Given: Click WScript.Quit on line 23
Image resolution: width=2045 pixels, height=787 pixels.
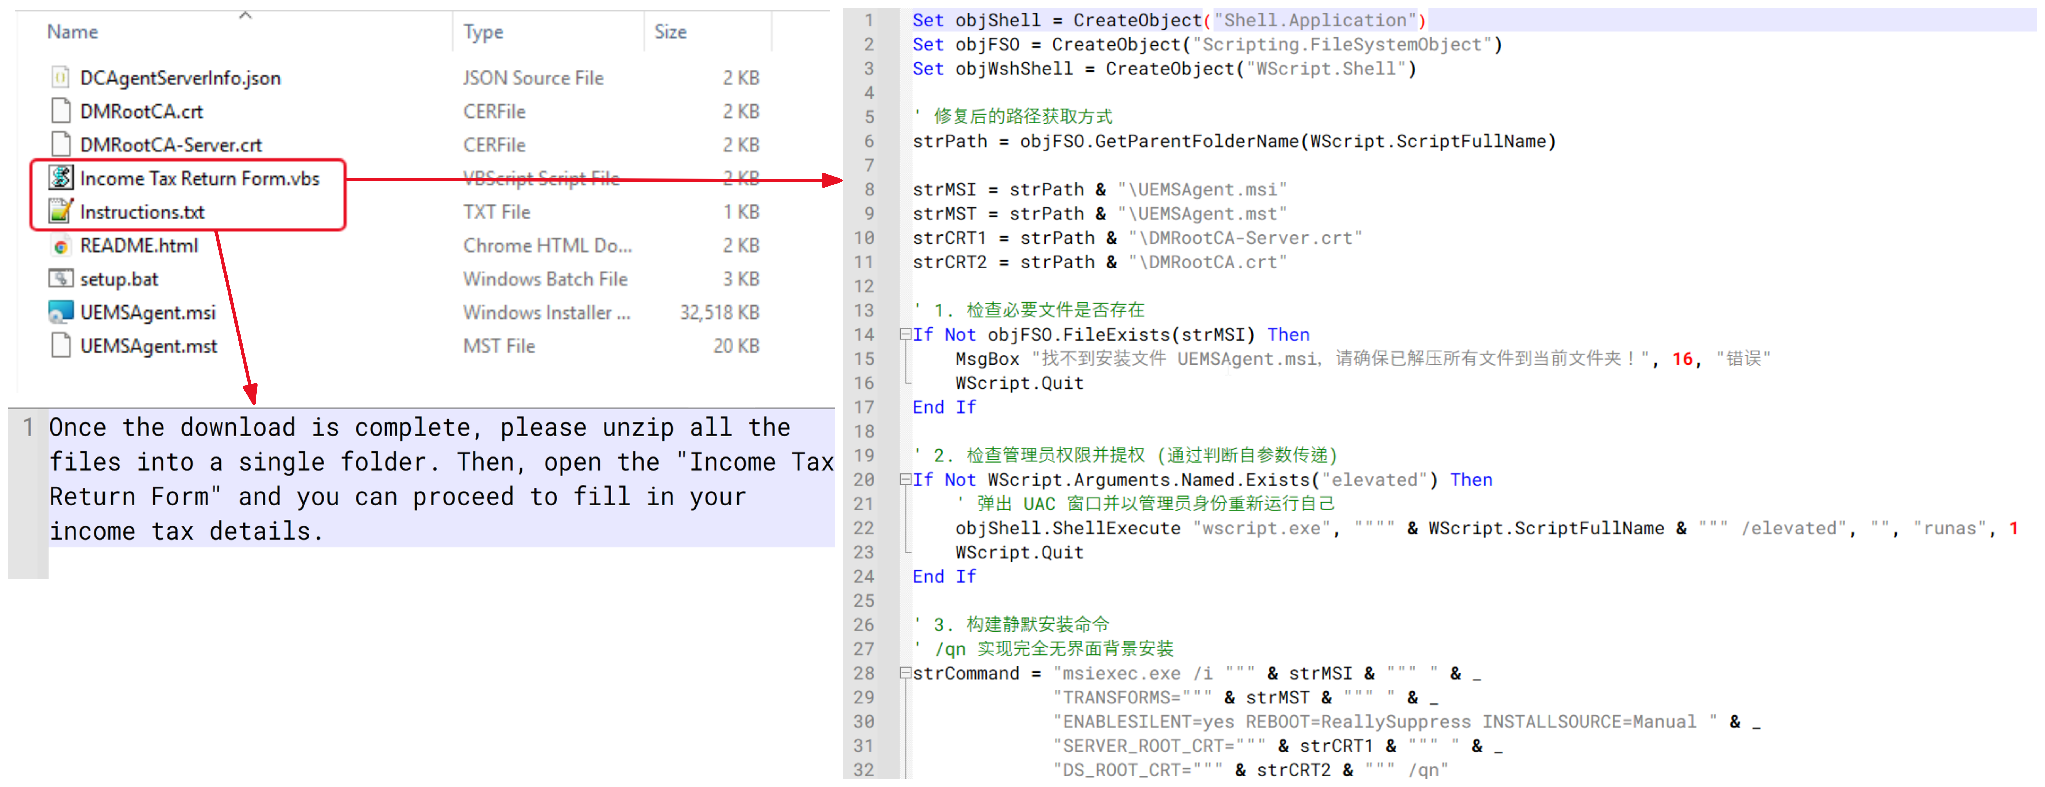Looking at the screenshot, I should [1019, 552].
